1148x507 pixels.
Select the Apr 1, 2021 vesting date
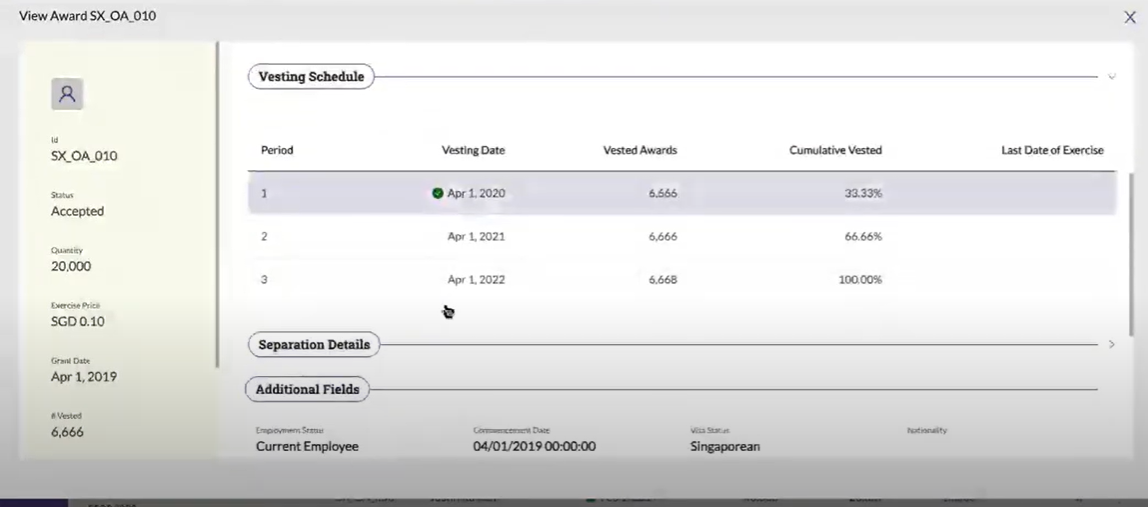click(476, 237)
